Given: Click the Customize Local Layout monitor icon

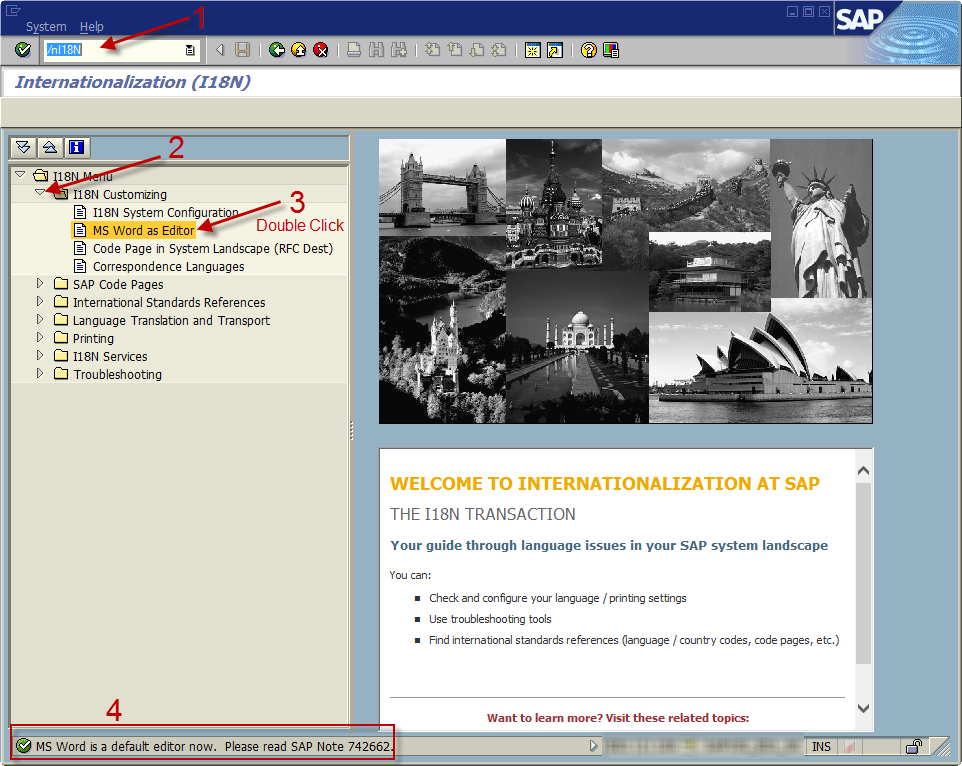Looking at the screenshot, I should (x=611, y=50).
